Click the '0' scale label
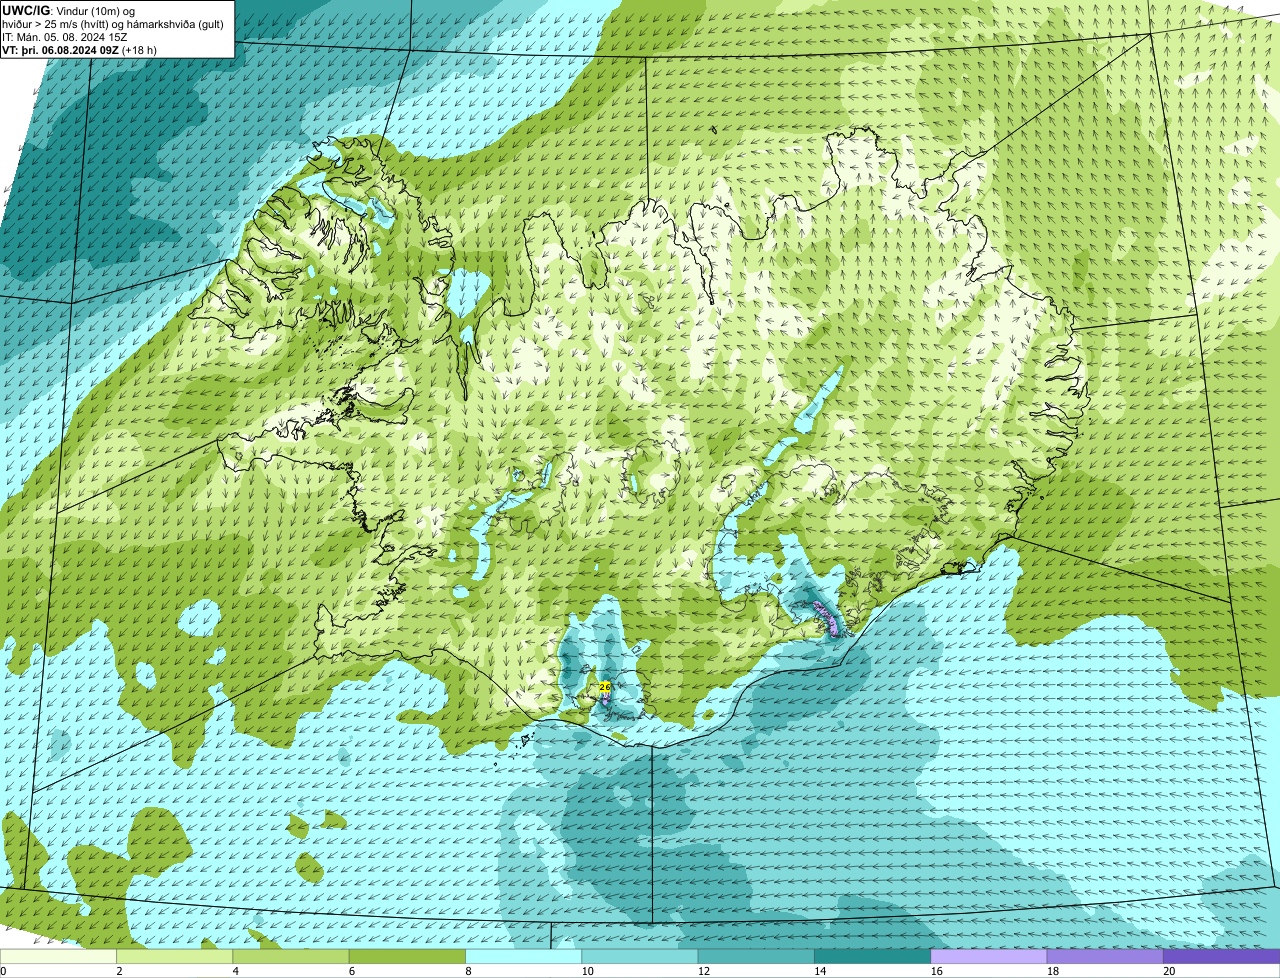Viewport: 1280px width, 978px height. coord(3,971)
